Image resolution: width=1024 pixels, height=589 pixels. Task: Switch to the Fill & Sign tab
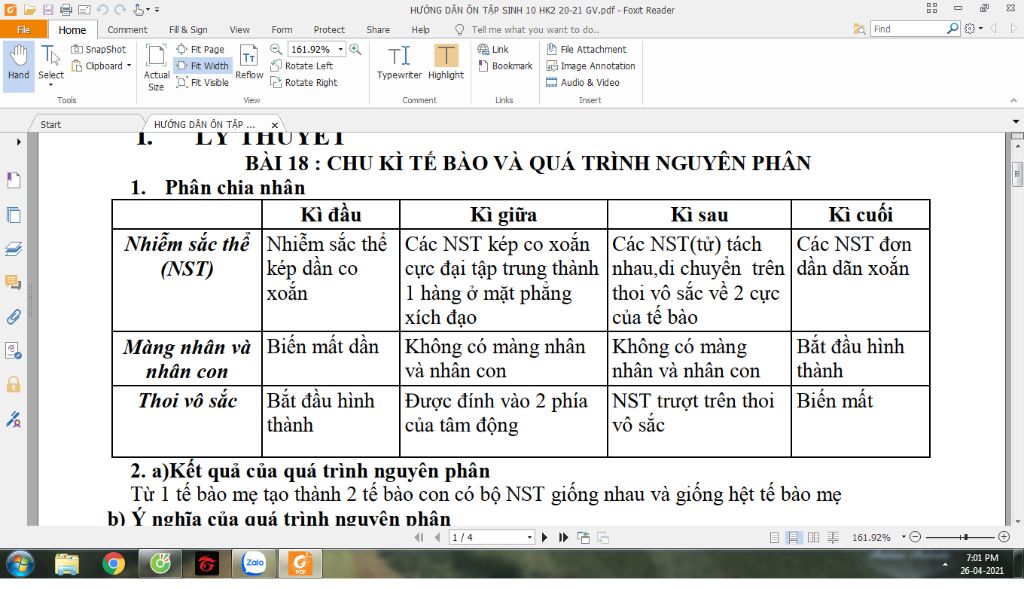188,29
